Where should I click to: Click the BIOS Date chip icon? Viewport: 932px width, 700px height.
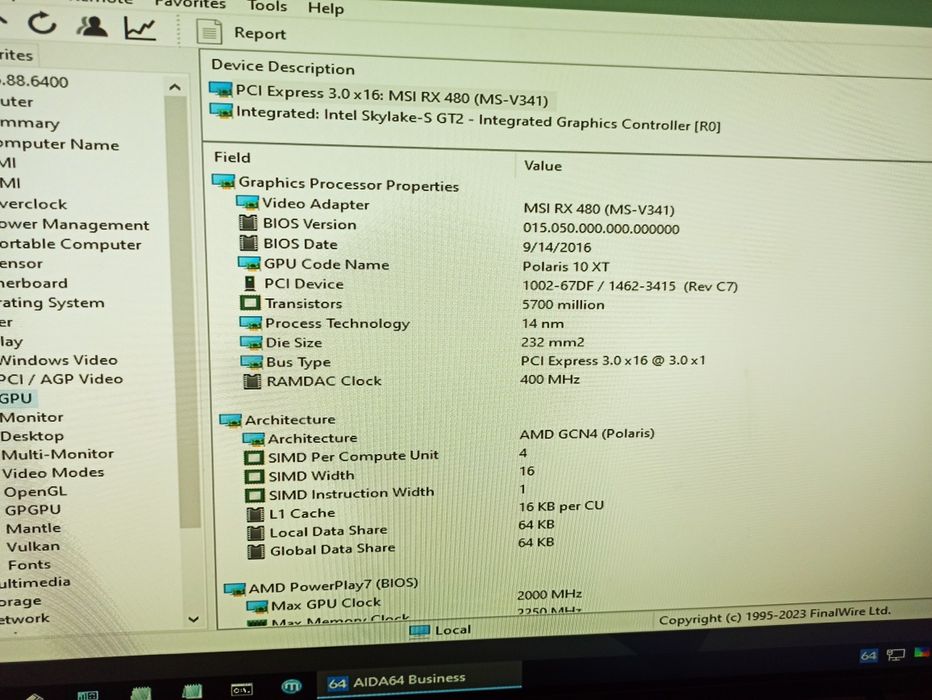[x=248, y=242]
